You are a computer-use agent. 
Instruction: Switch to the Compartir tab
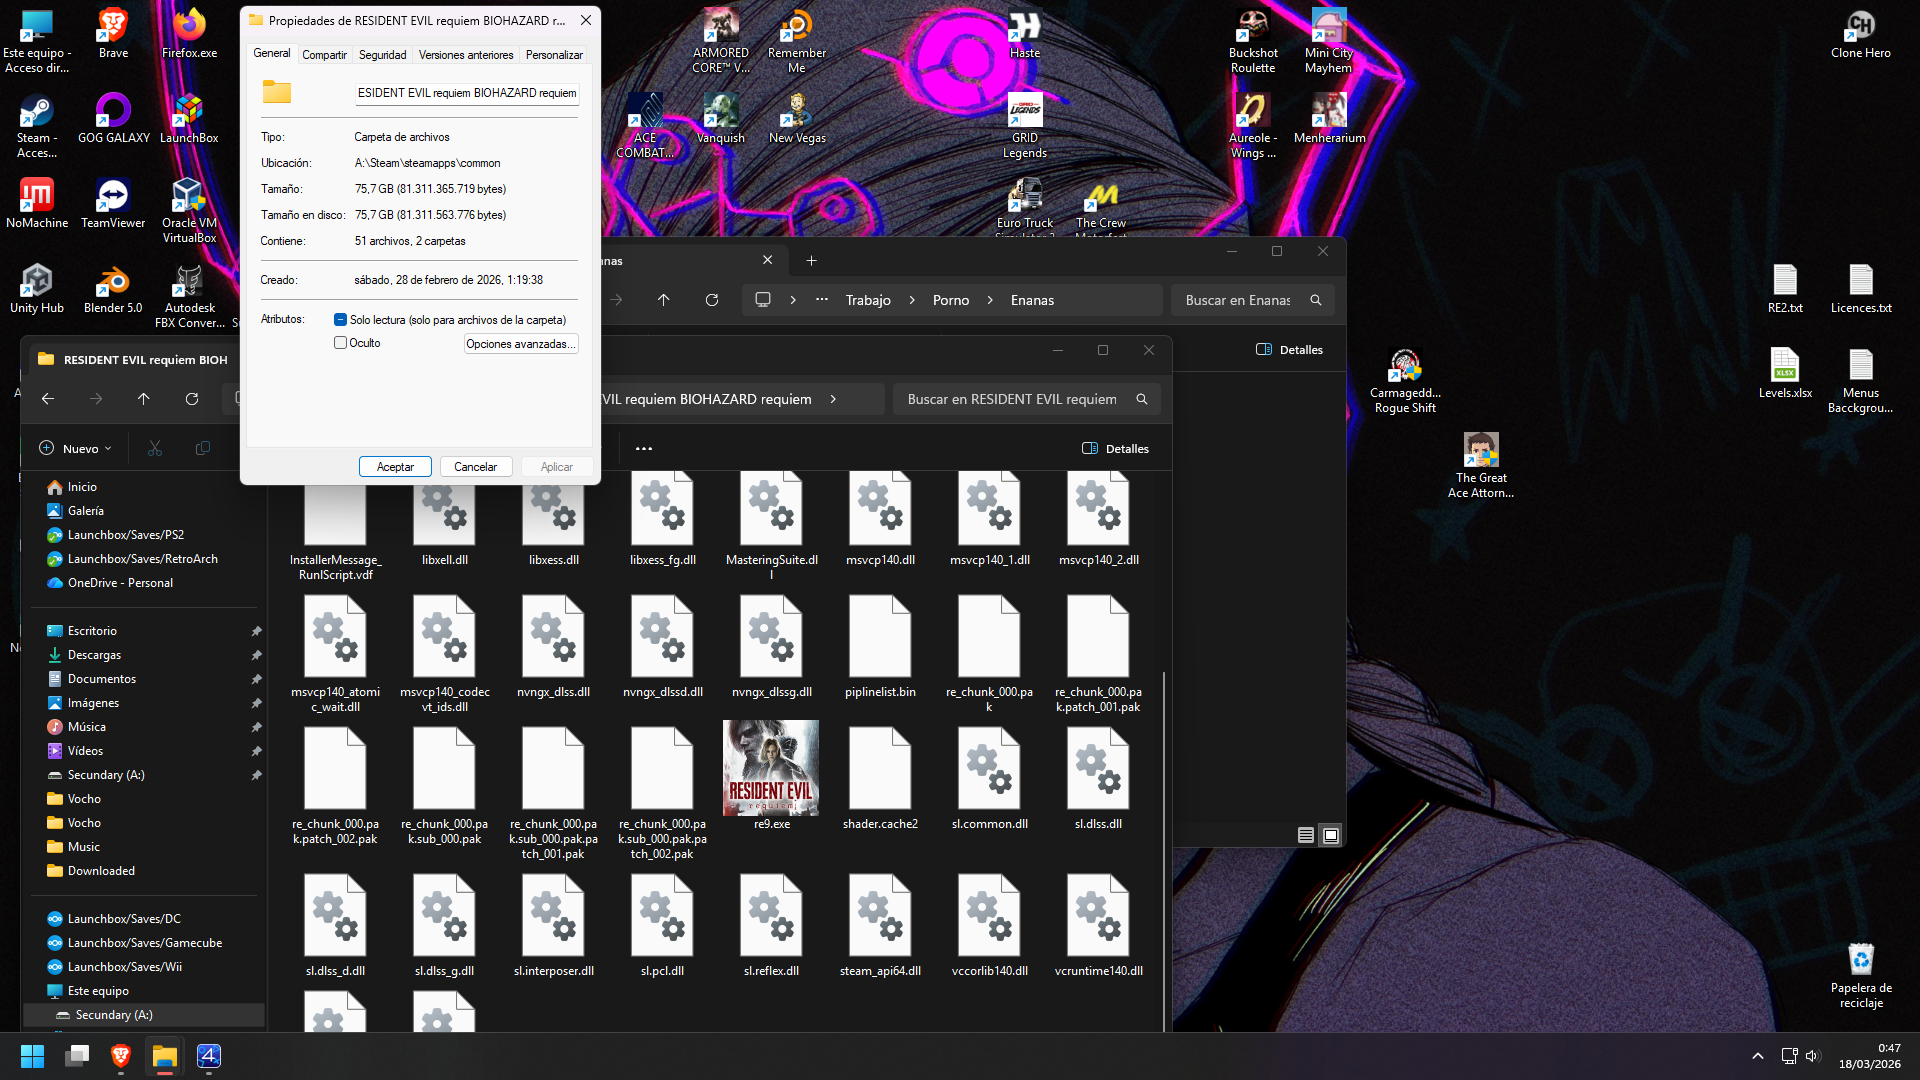click(x=325, y=55)
